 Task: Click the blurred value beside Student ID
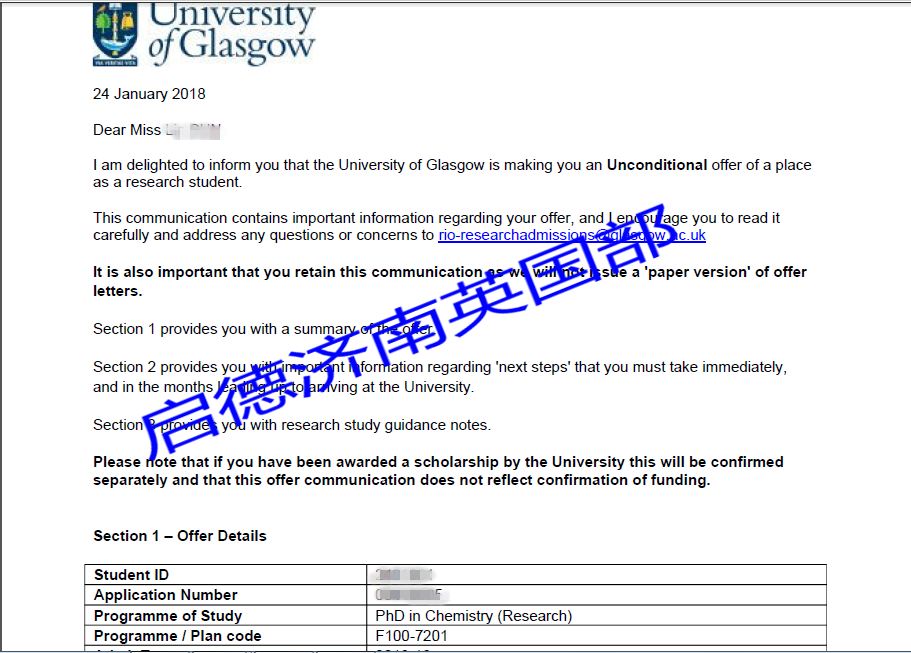(x=404, y=575)
